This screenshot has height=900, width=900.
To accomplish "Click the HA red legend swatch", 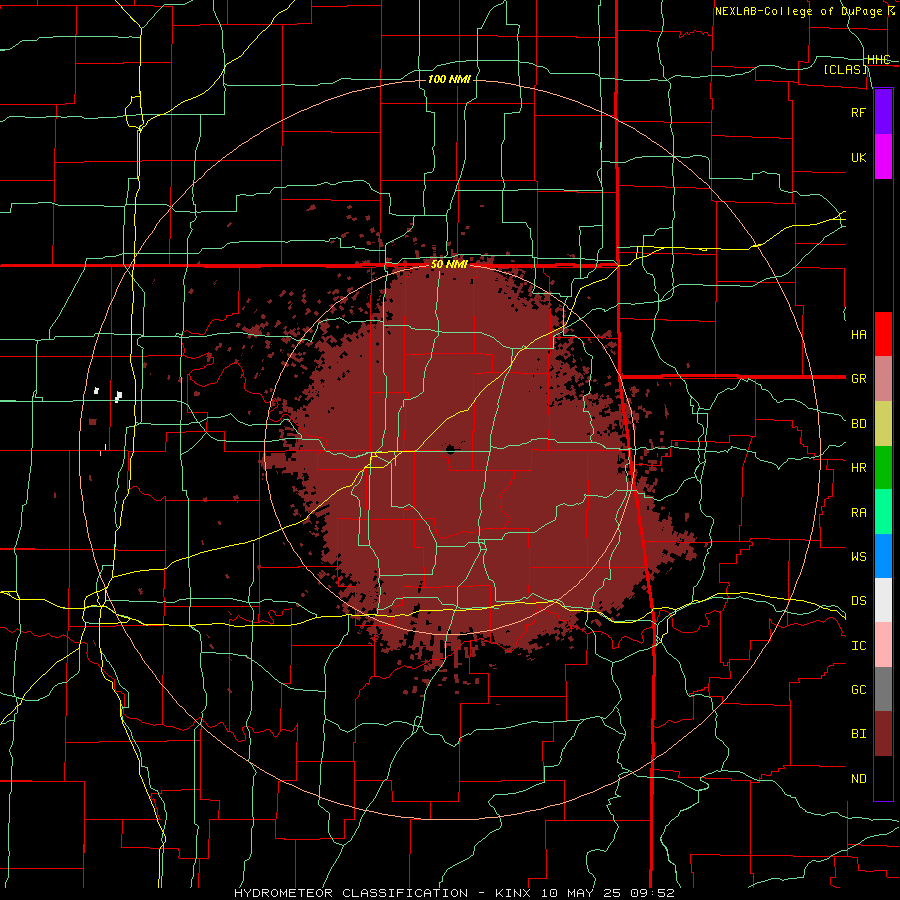I will (883, 334).
